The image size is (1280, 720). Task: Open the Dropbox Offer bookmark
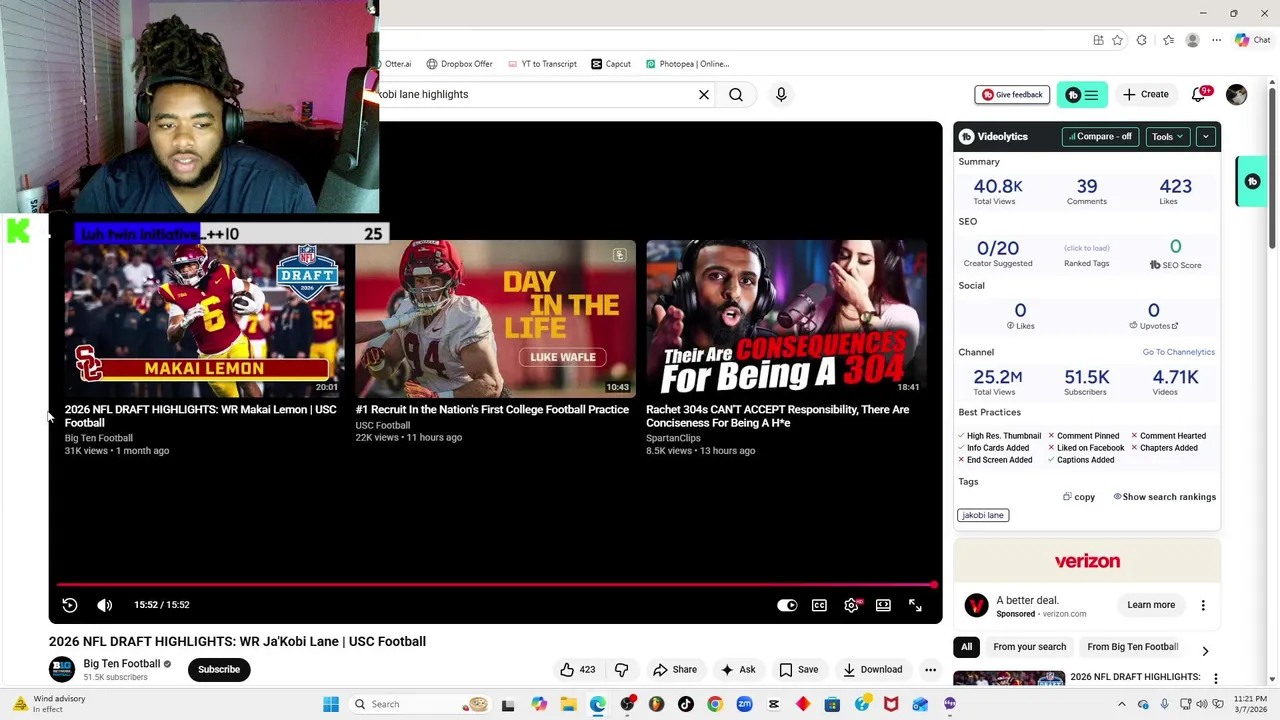[459, 64]
